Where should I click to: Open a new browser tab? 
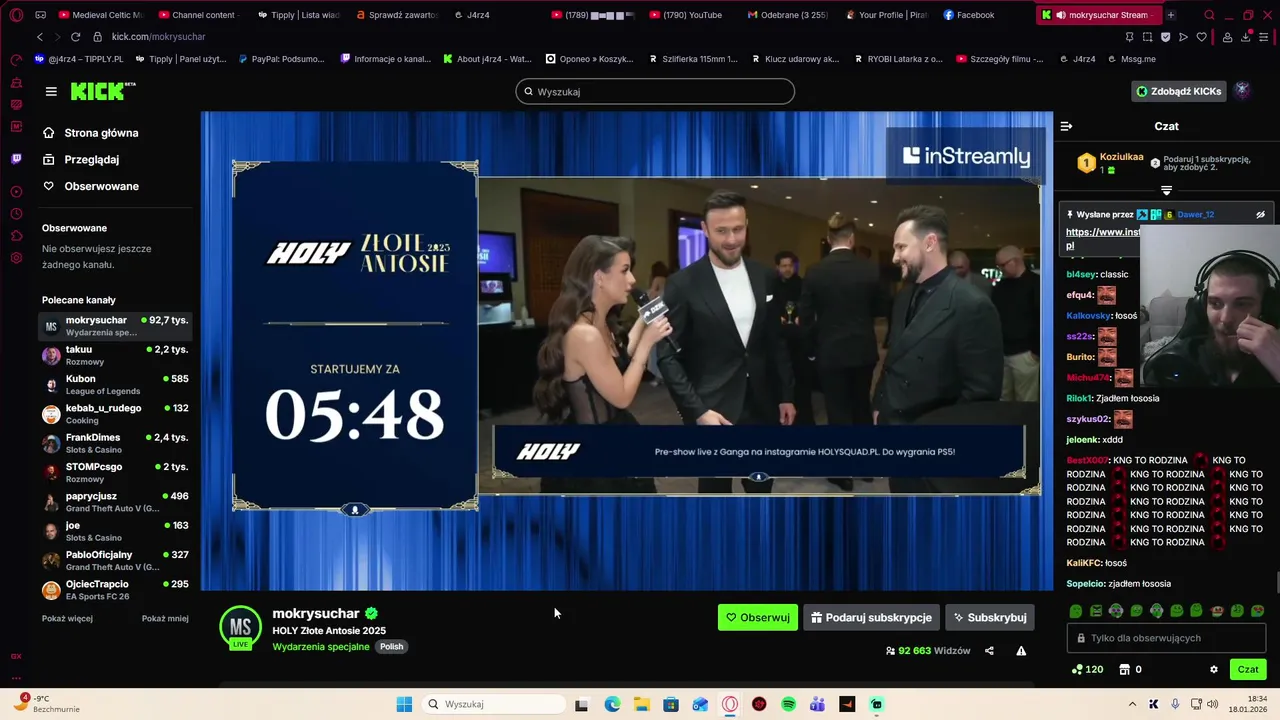click(1170, 15)
